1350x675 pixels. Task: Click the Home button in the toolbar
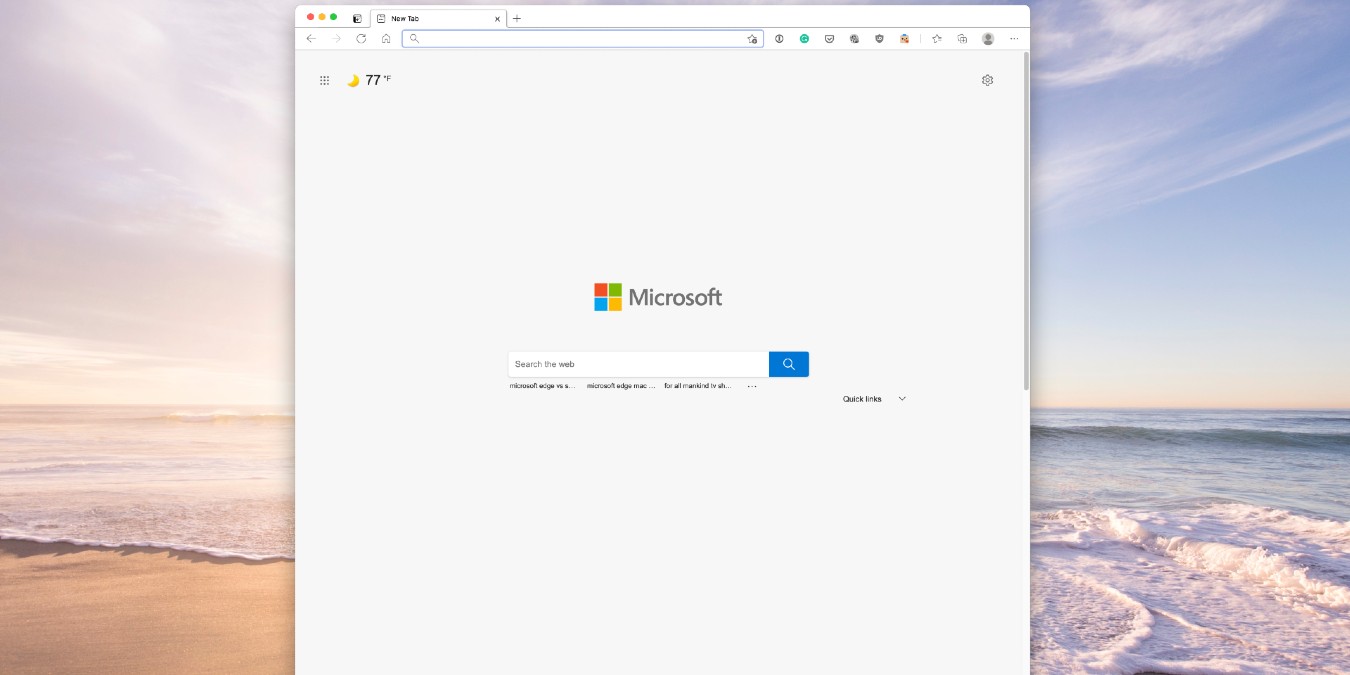coord(386,38)
